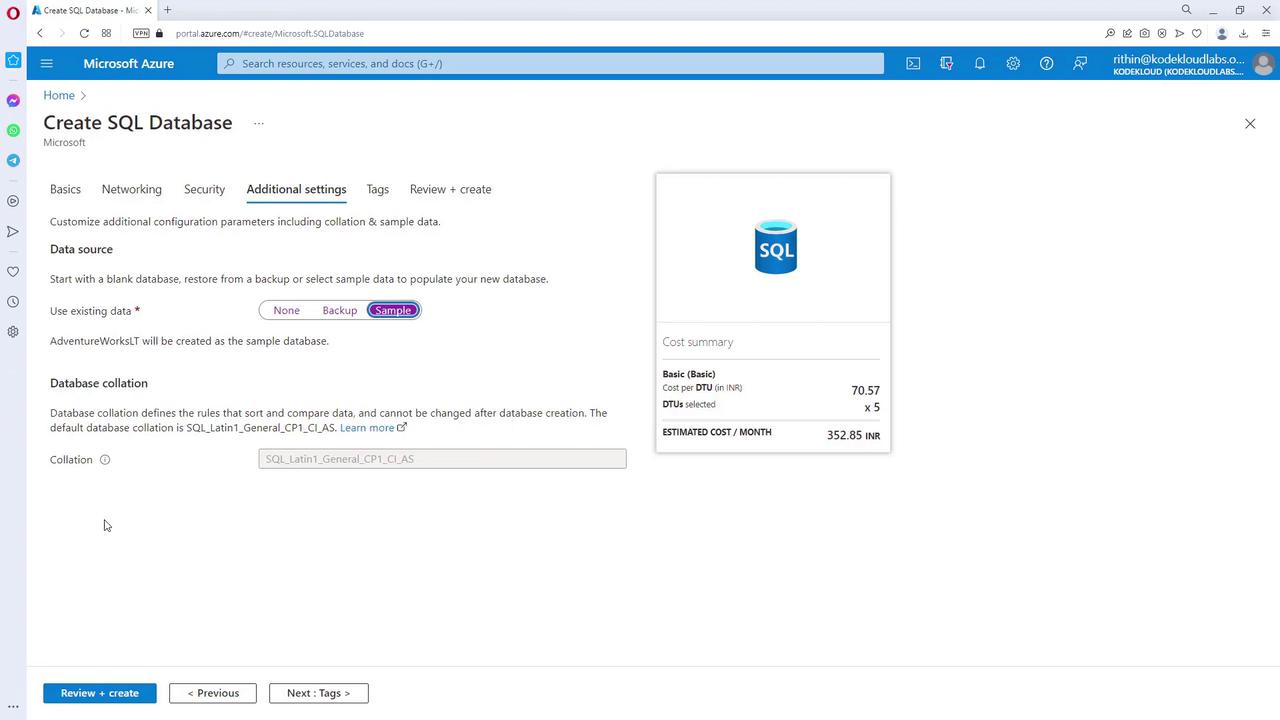Screen dimensions: 1280x720
Task: Click the Collation text field
Action: pos(442,459)
